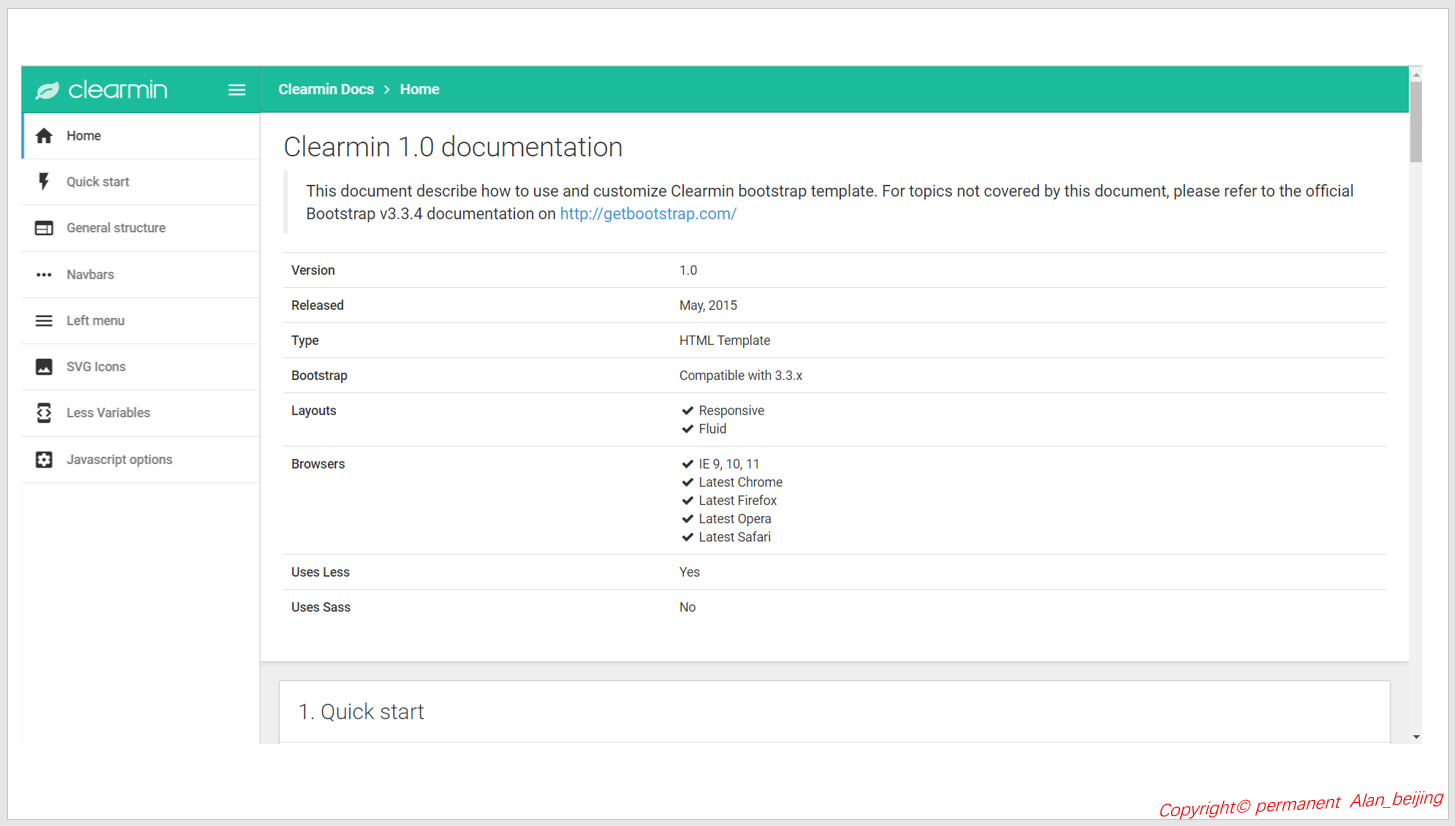
Task: Click the checkmark beside Latest Chrome
Action: click(x=688, y=482)
